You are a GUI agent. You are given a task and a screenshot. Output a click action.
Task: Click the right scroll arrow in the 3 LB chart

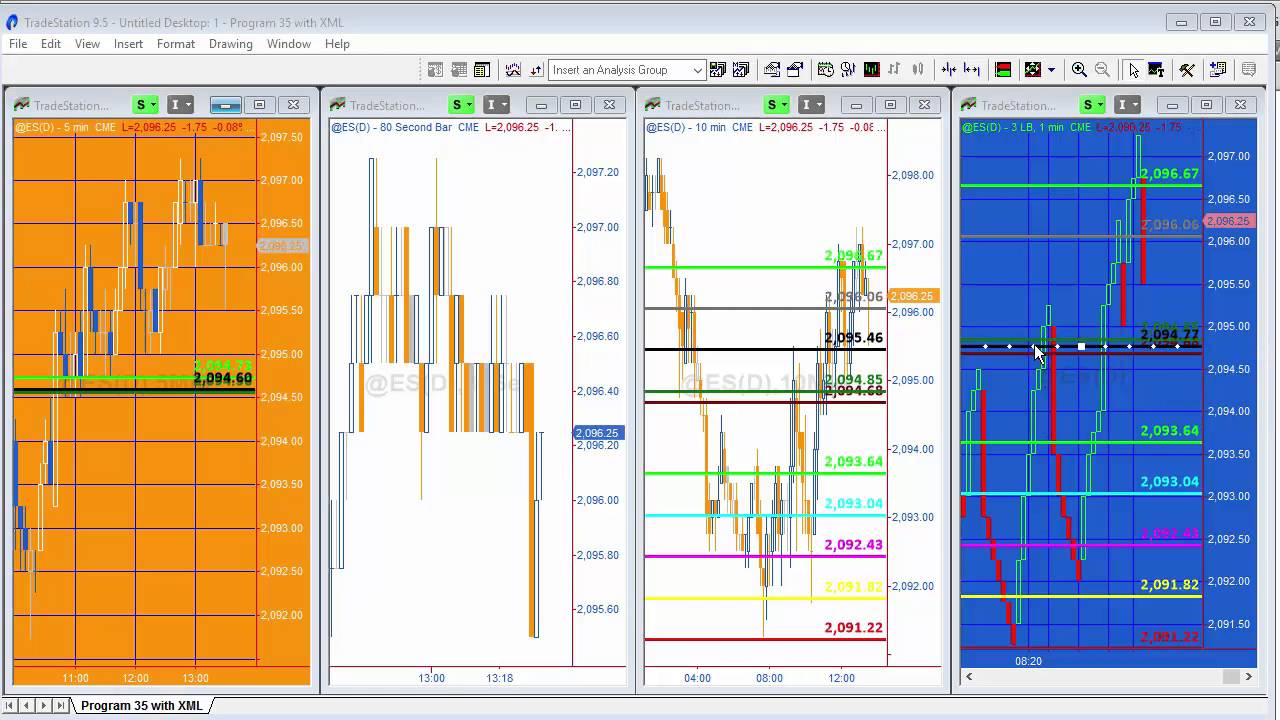(x=1248, y=677)
